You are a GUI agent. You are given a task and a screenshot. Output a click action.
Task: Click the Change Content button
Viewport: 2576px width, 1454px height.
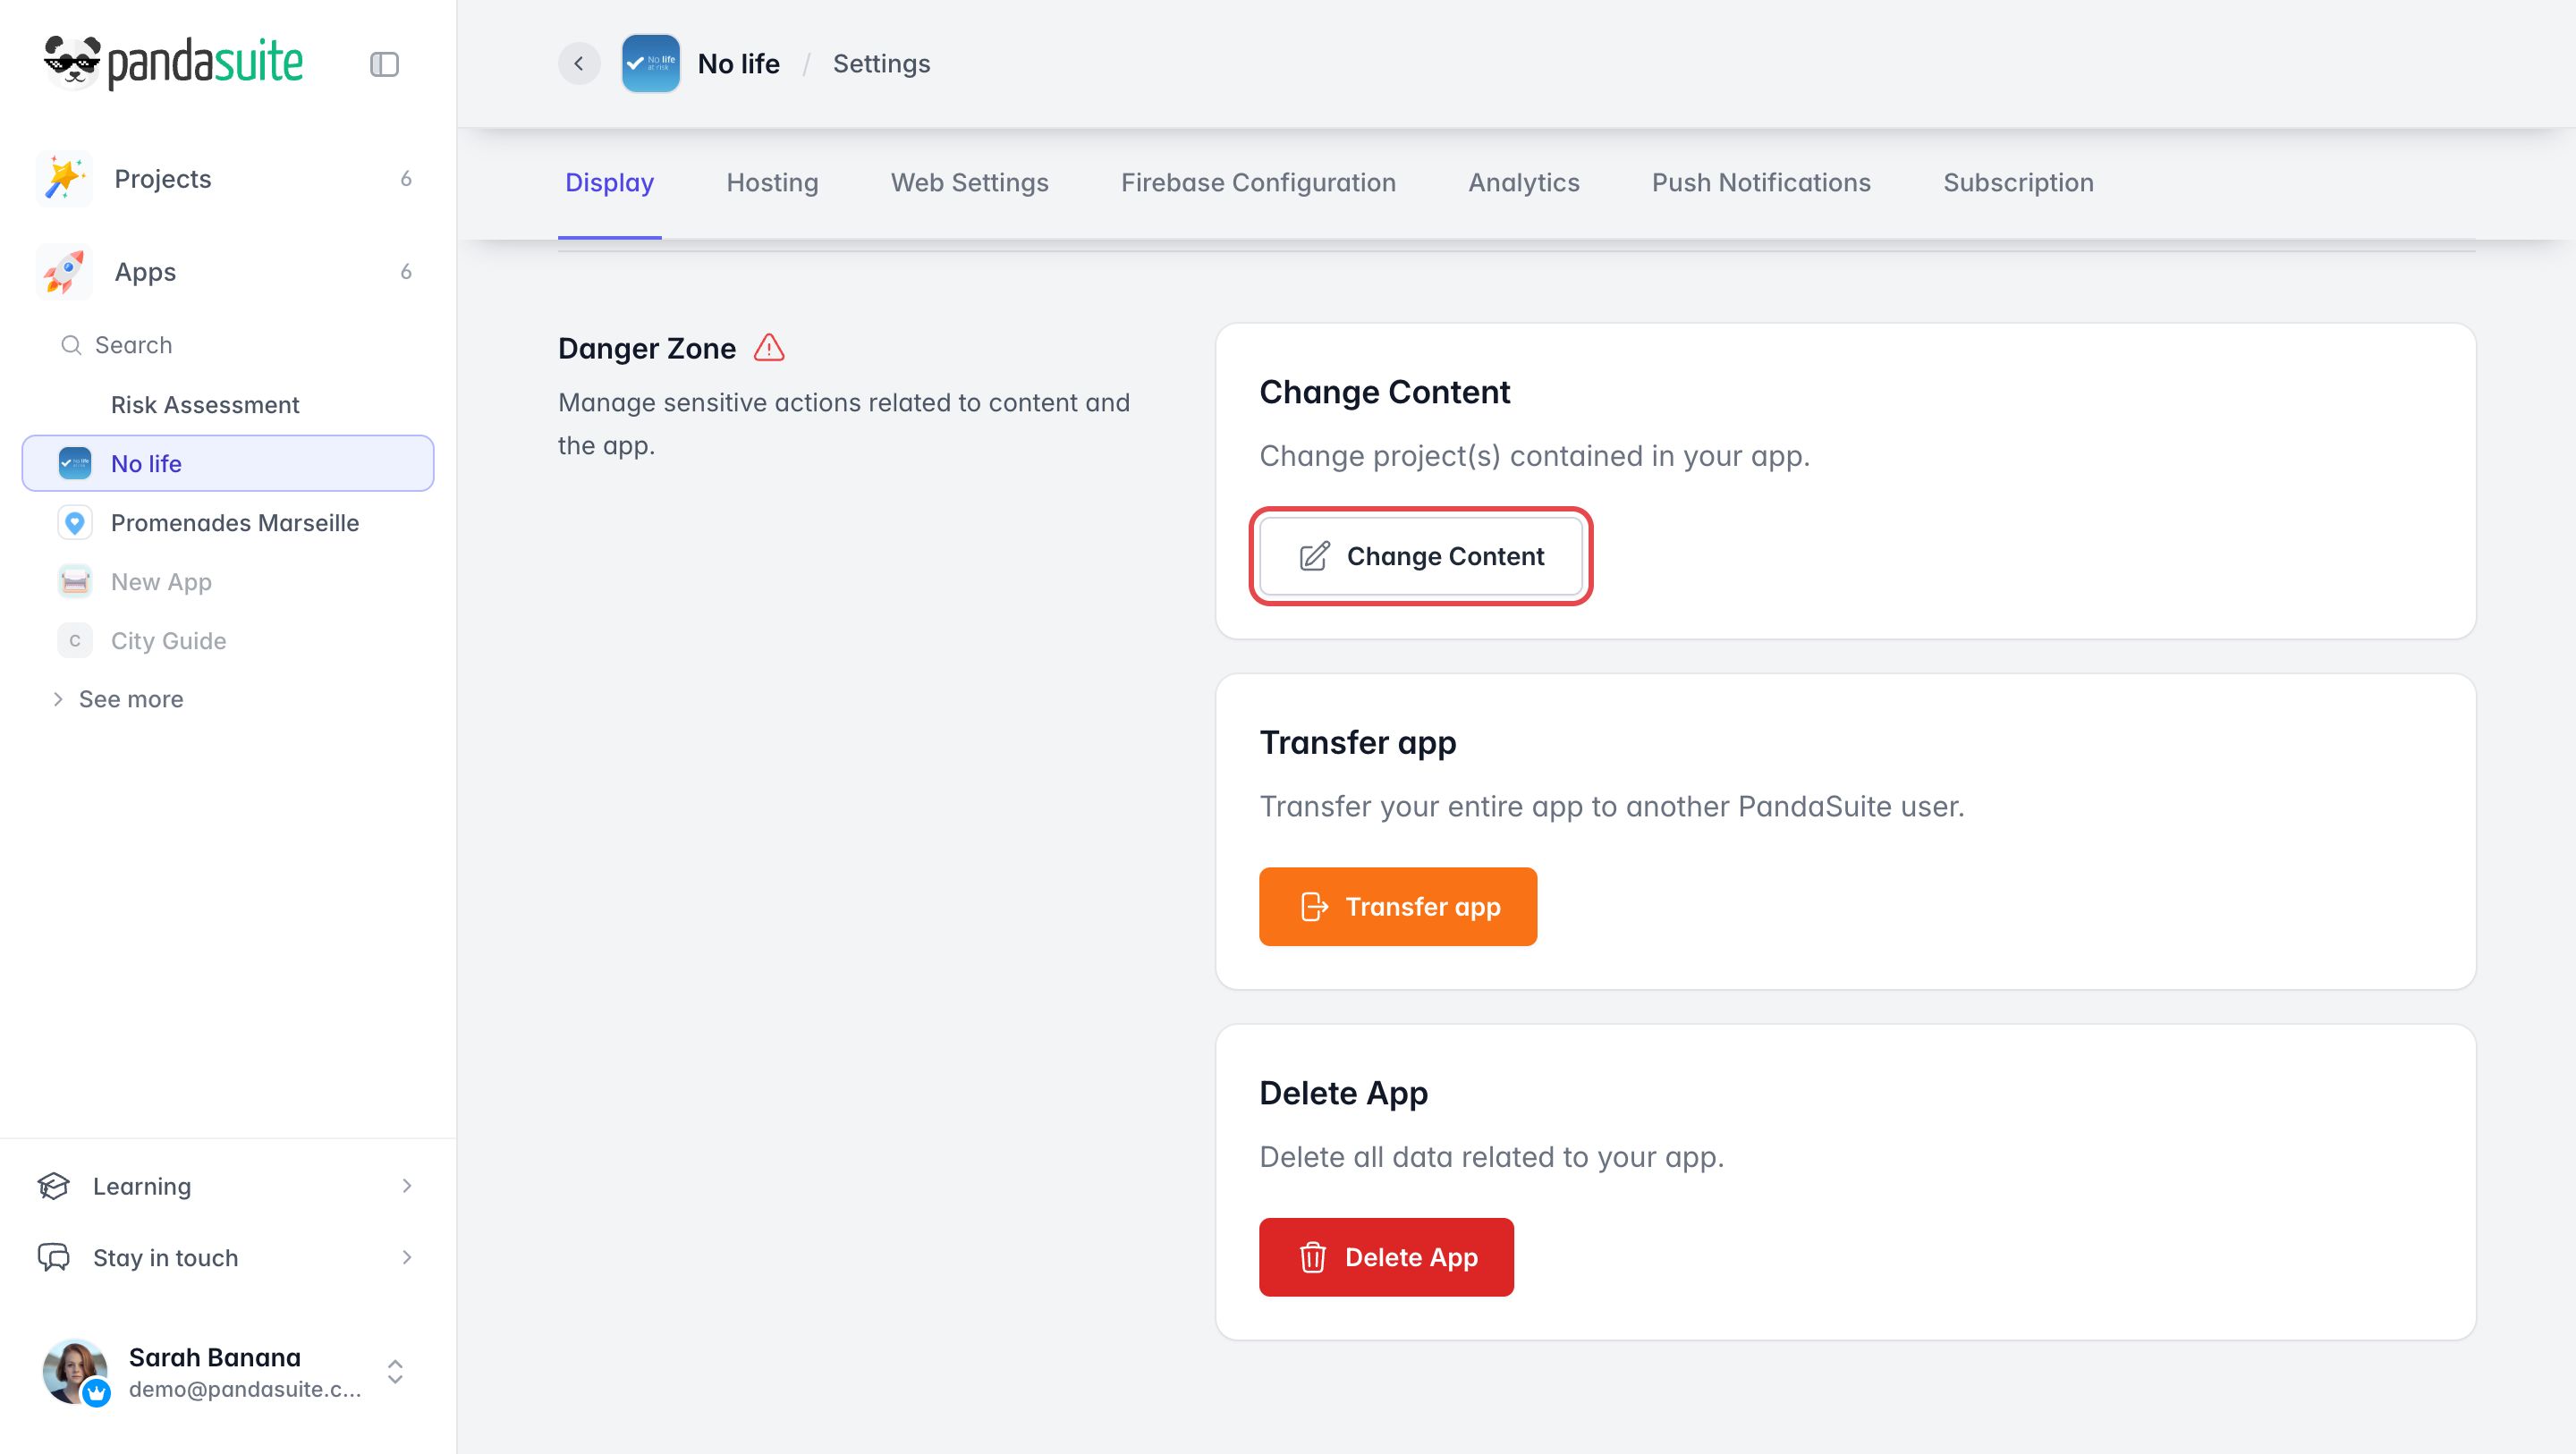1421,556
